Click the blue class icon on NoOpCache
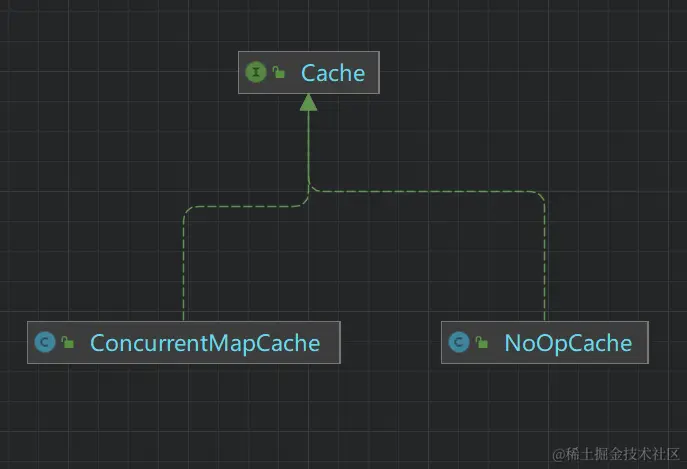687x469 pixels. click(459, 342)
